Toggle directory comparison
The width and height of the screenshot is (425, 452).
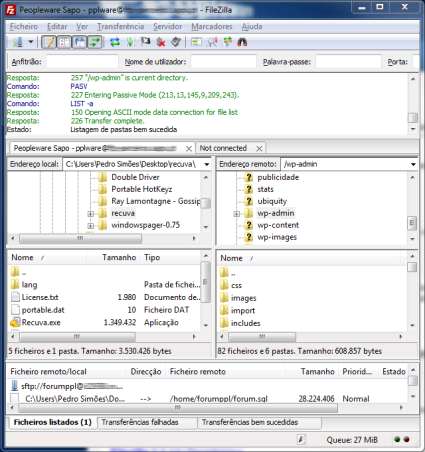(212, 42)
